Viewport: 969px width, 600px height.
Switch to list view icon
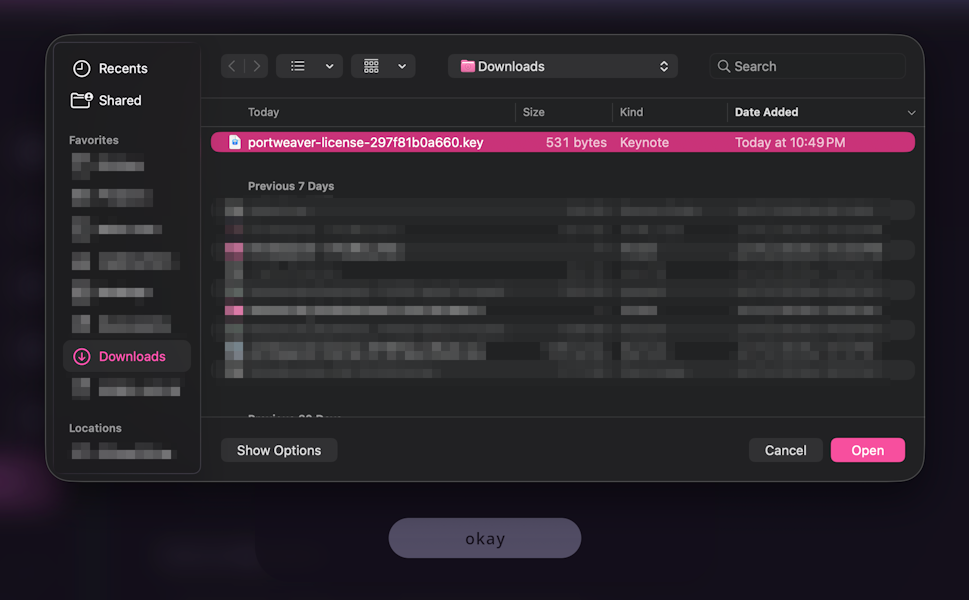(298, 66)
